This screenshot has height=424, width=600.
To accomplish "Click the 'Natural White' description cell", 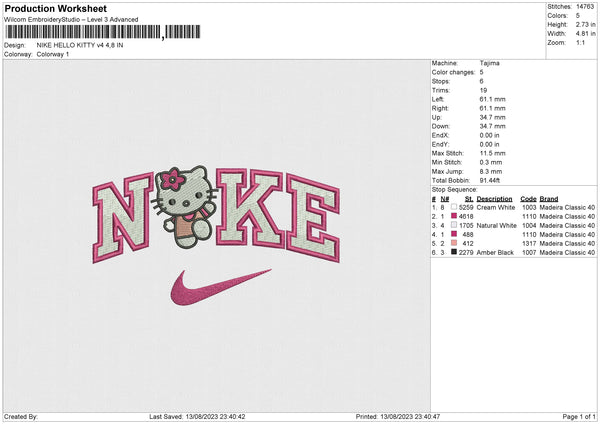I will click(497, 225).
